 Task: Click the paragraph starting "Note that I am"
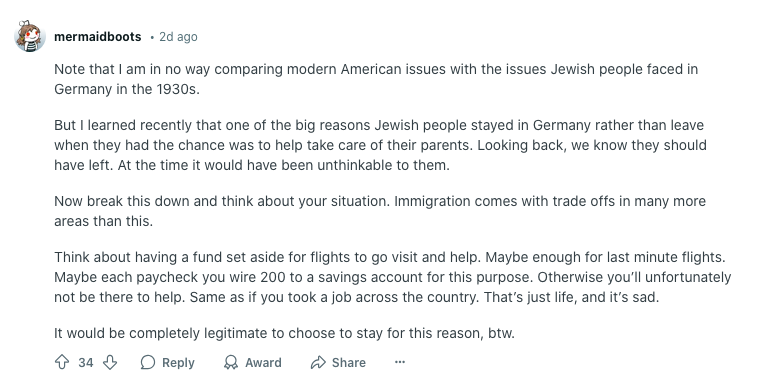point(376,79)
